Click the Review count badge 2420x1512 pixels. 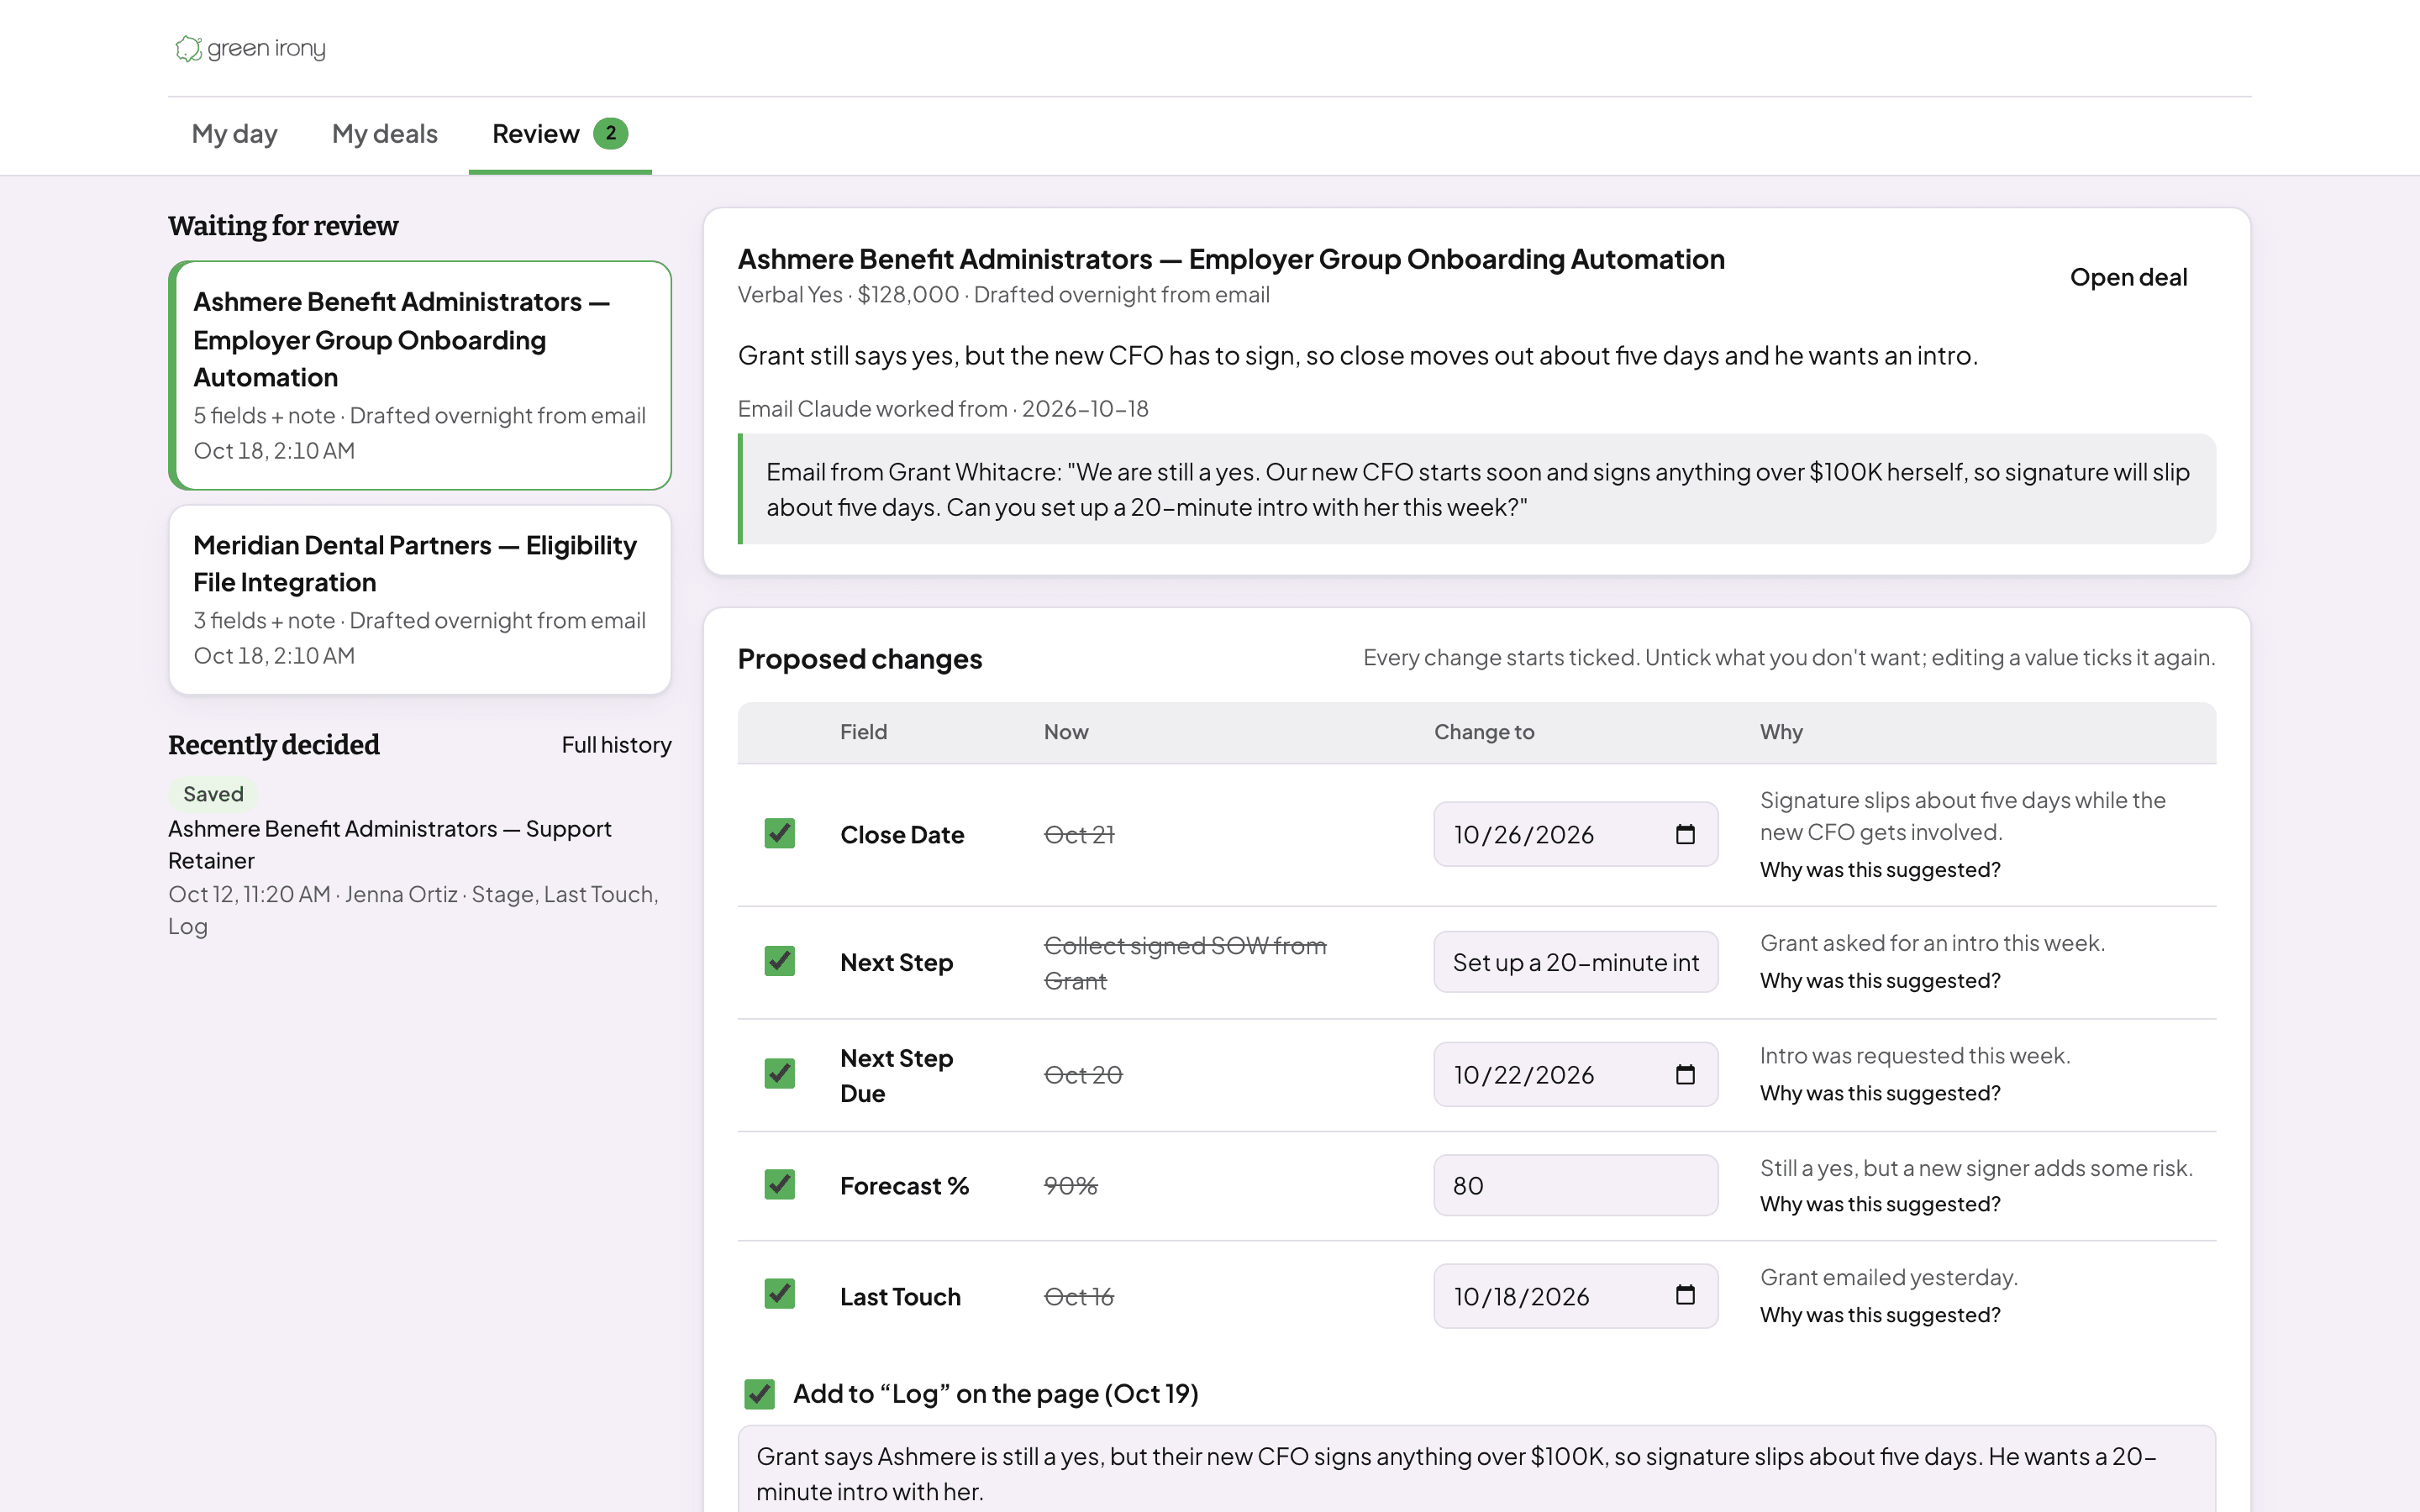[x=610, y=133]
